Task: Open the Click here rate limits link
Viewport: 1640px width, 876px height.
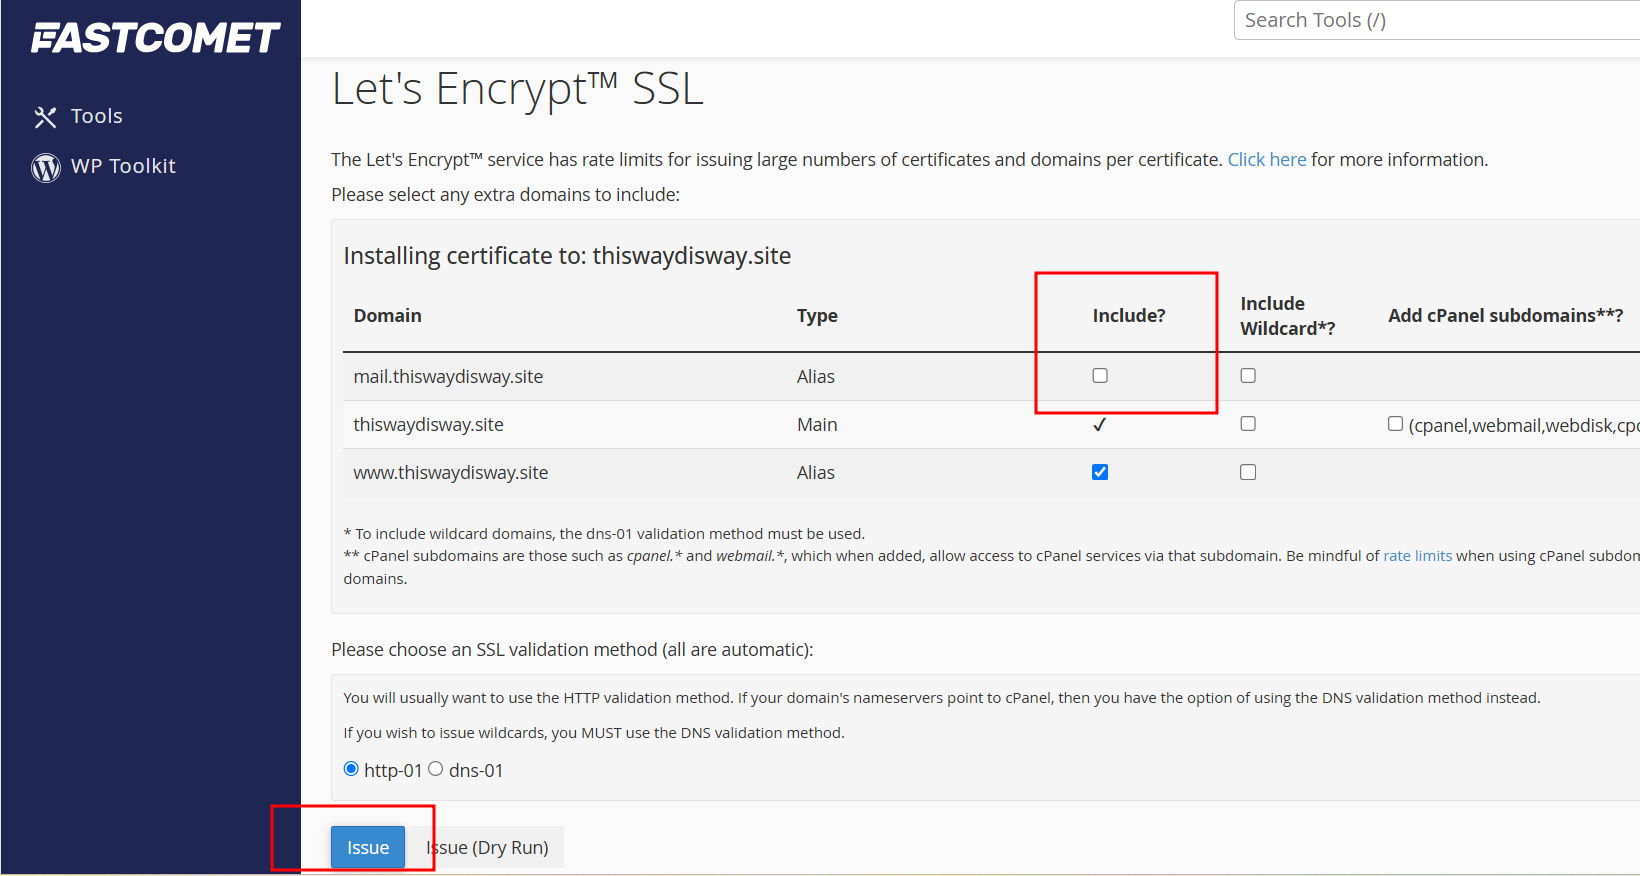Action: point(1267,160)
